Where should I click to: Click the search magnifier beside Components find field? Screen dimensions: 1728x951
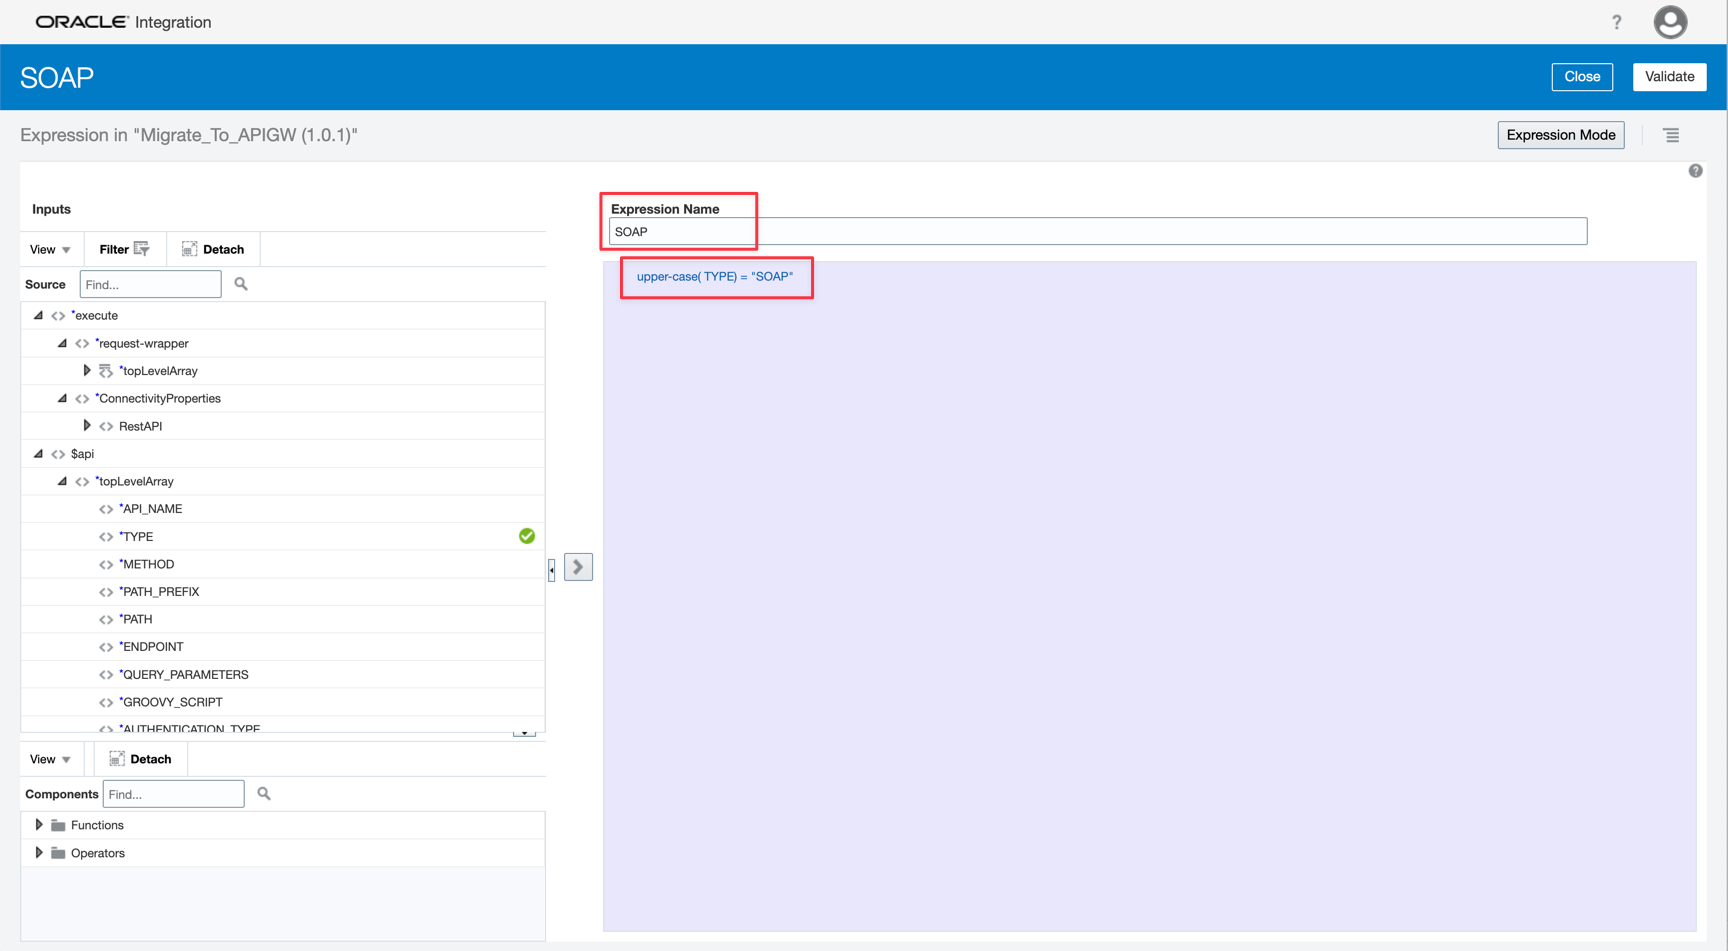(263, 793)
